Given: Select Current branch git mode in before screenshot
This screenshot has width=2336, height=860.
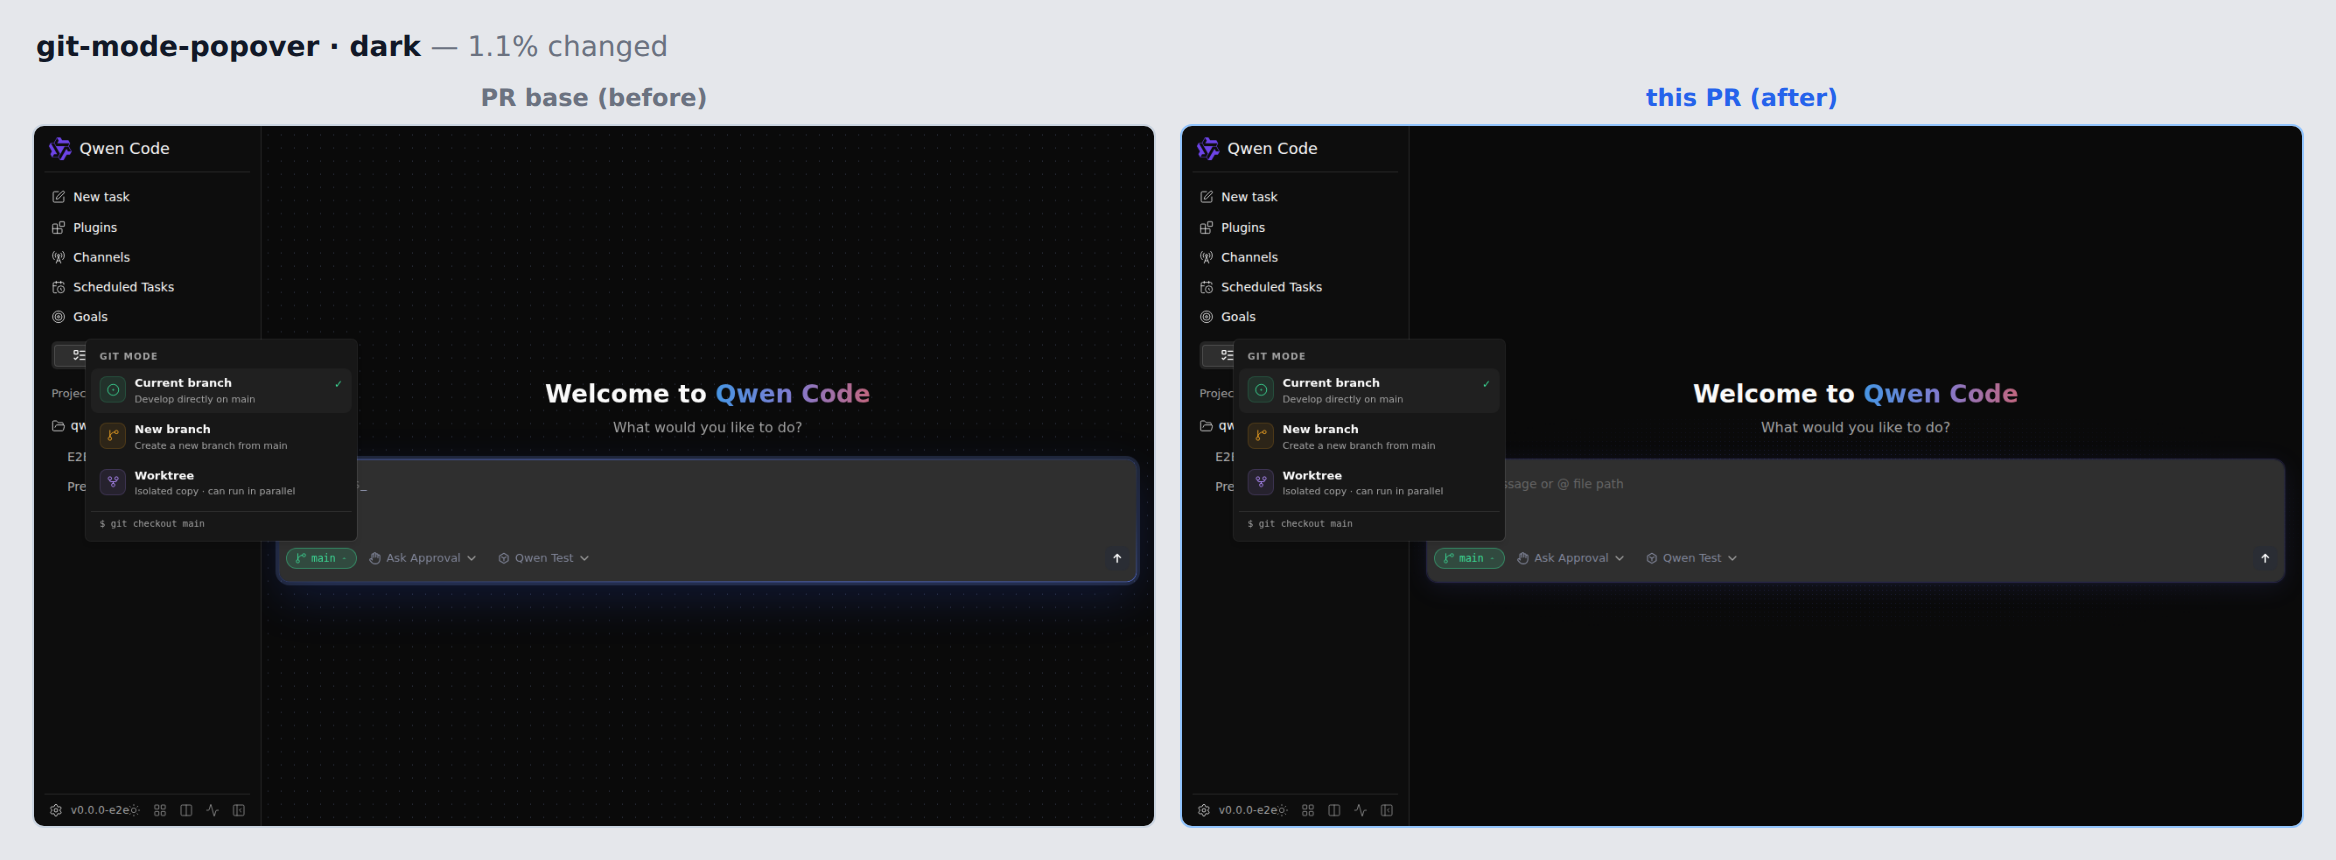Looking at the screenshot, I should [x=221, y=390].
